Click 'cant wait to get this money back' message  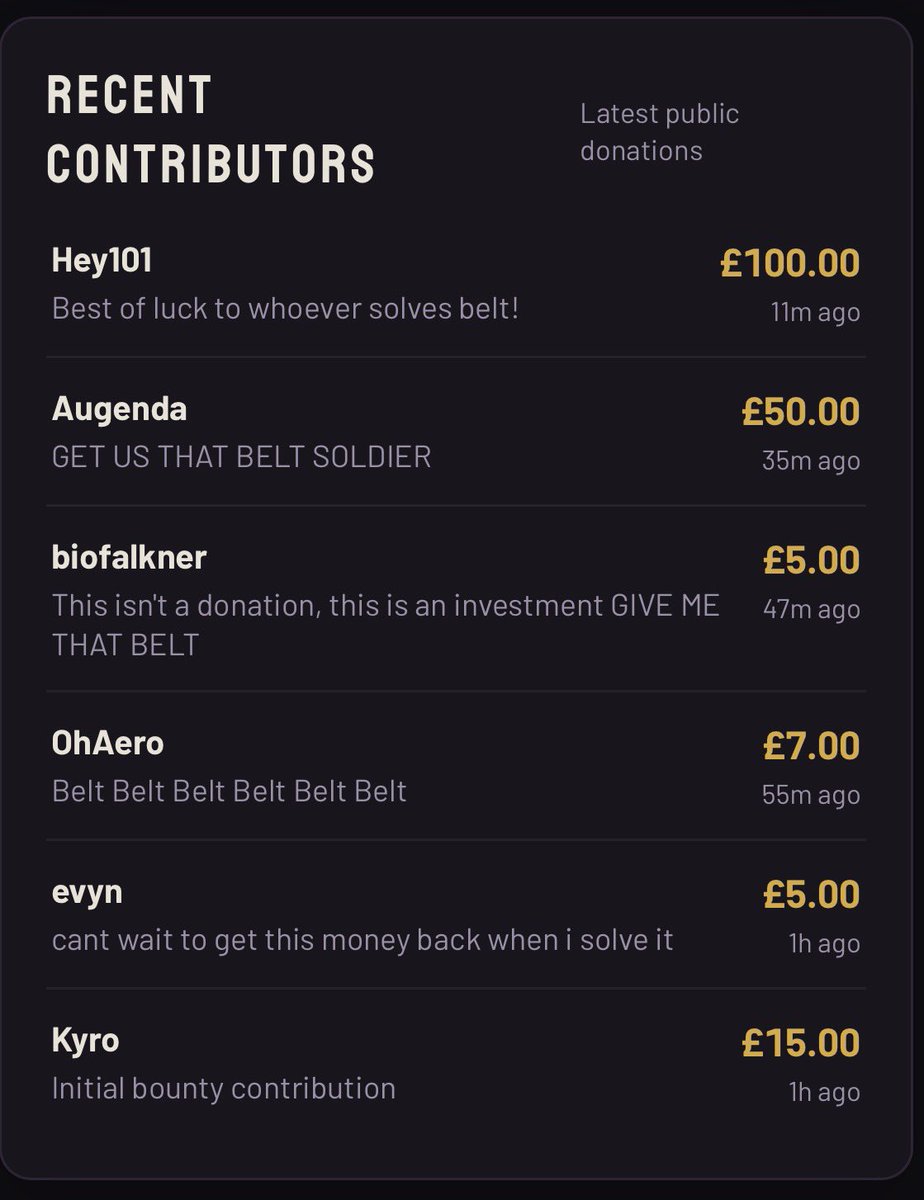pos(362,940)
